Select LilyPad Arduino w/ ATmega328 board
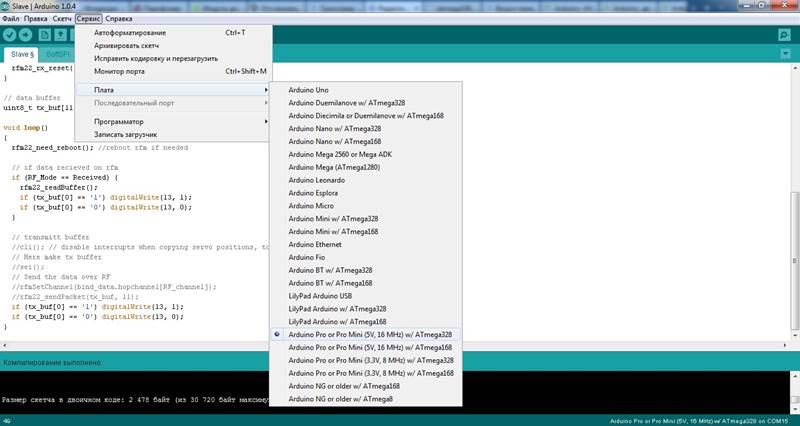The image size is (800, 426). click(366, 309)
